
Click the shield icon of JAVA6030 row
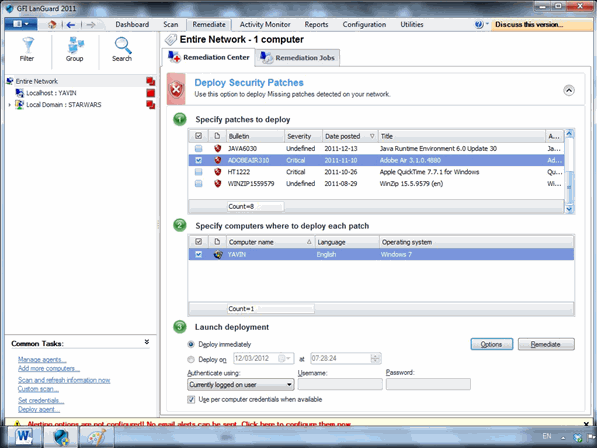click(217, 148)
